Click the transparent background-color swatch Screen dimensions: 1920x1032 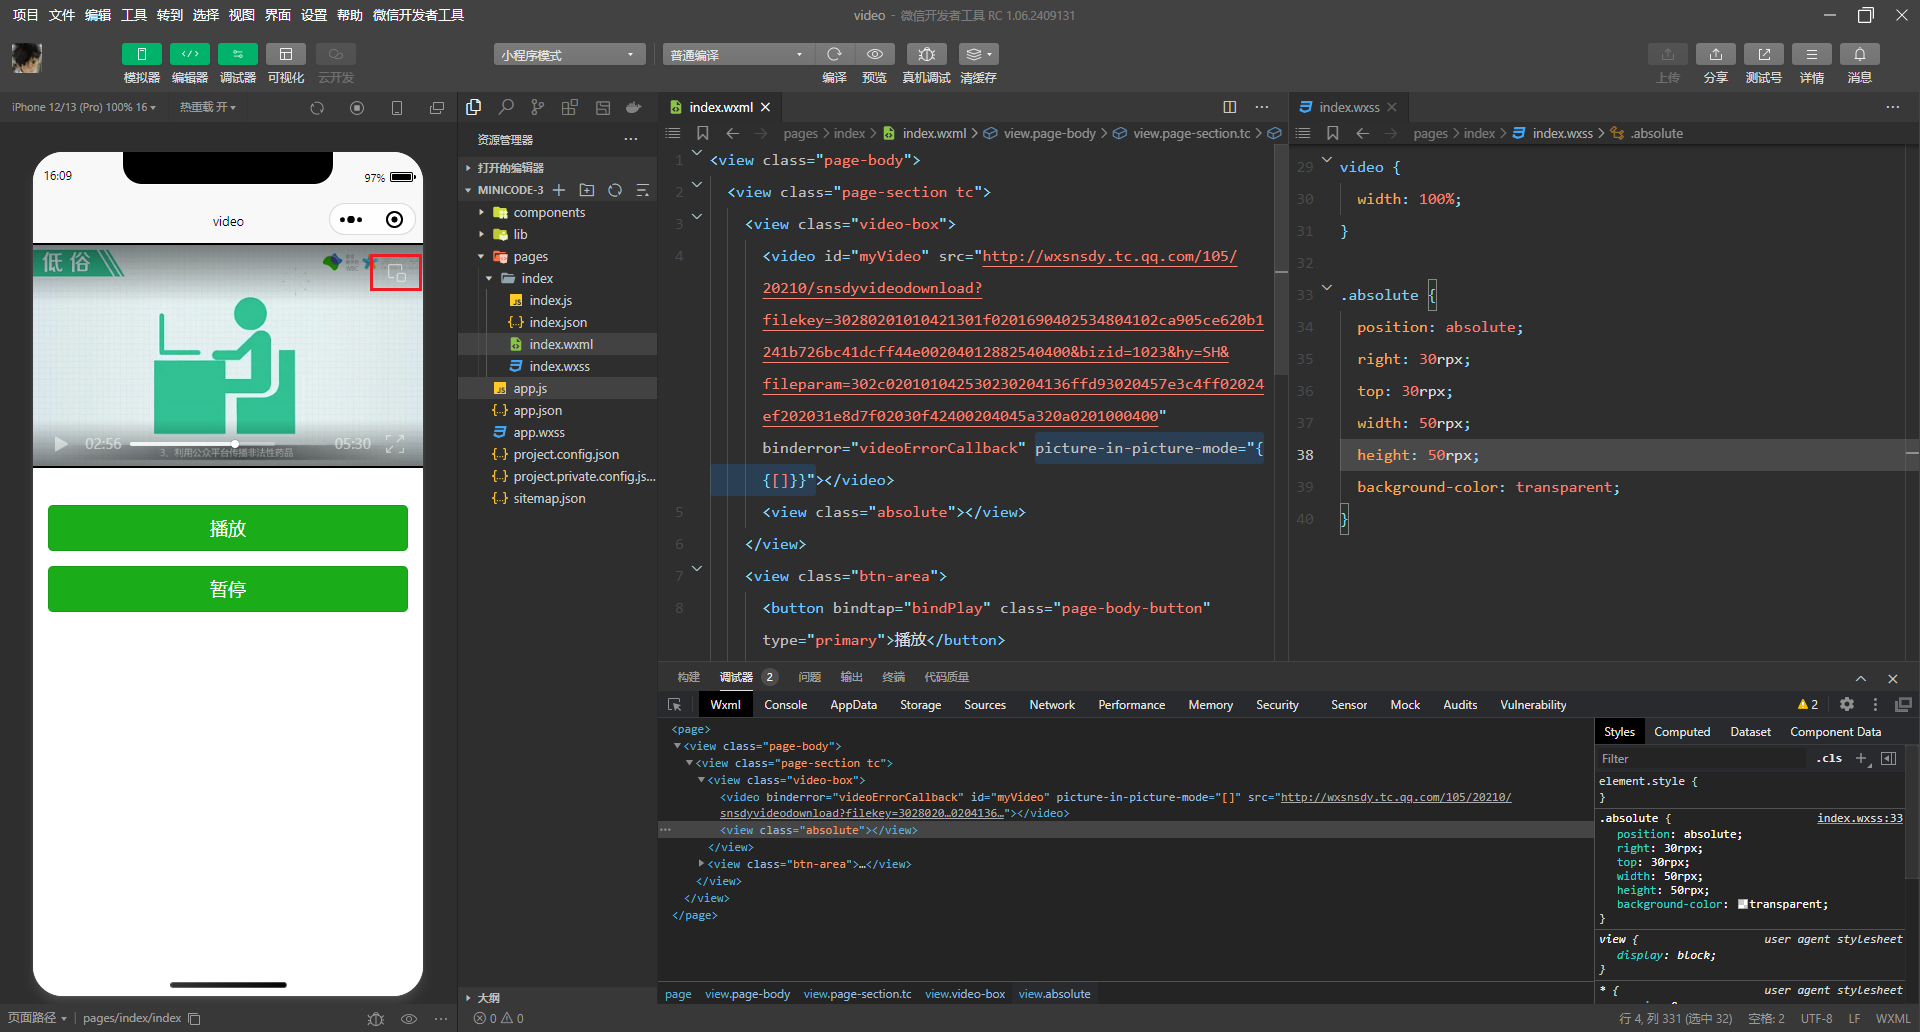click(x=1743, y=904)
